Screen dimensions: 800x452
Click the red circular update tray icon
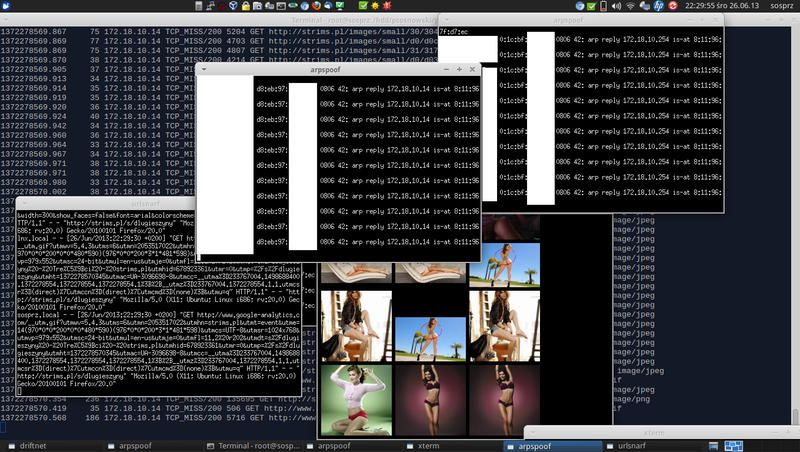(673, 6)
